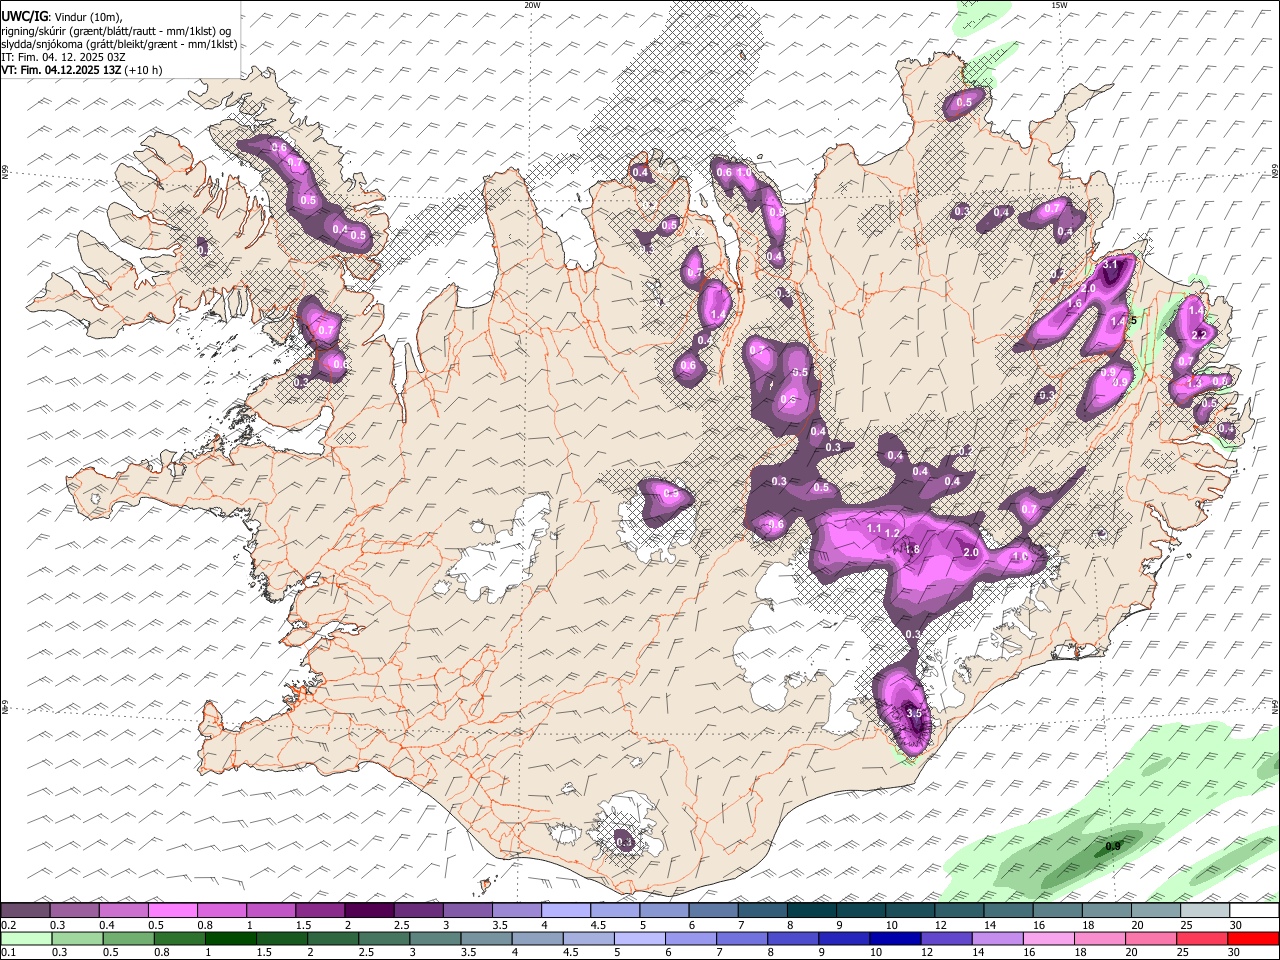Click the 1.3 snowfall value on the map
The image size is (1280, 960).
click(x=1193, y=383)
